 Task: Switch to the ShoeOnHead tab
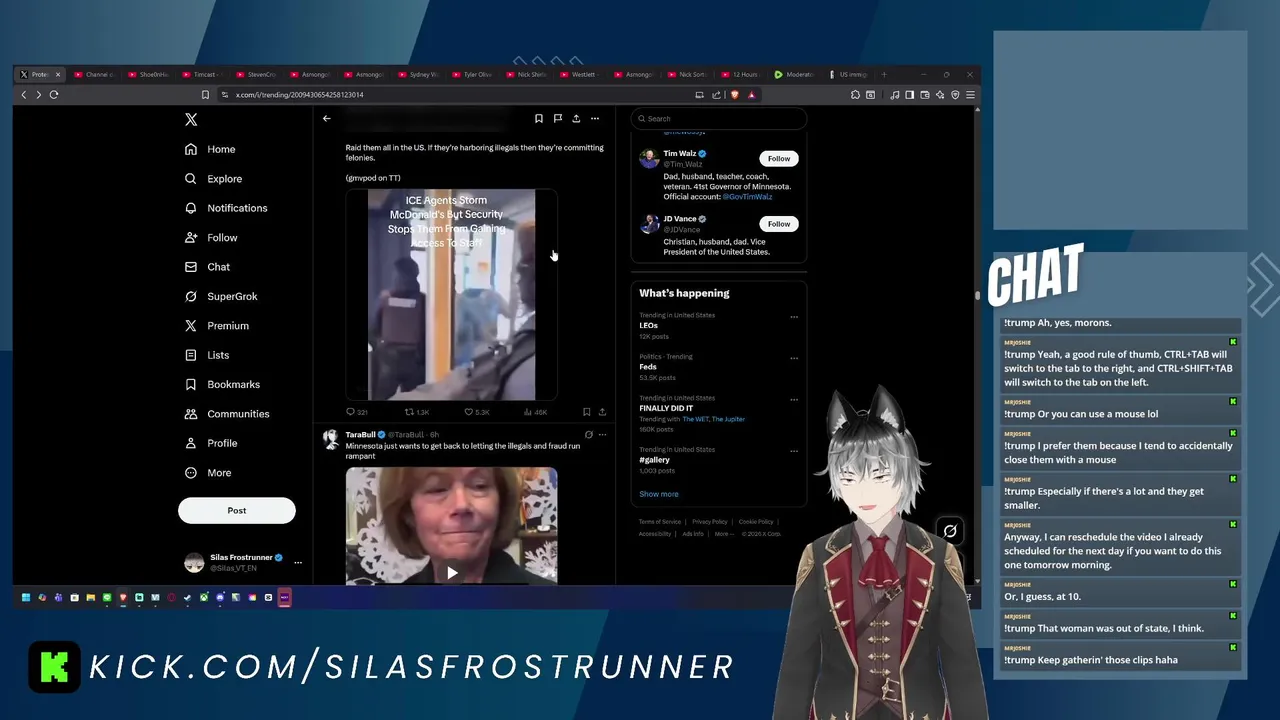coord(148,75)
